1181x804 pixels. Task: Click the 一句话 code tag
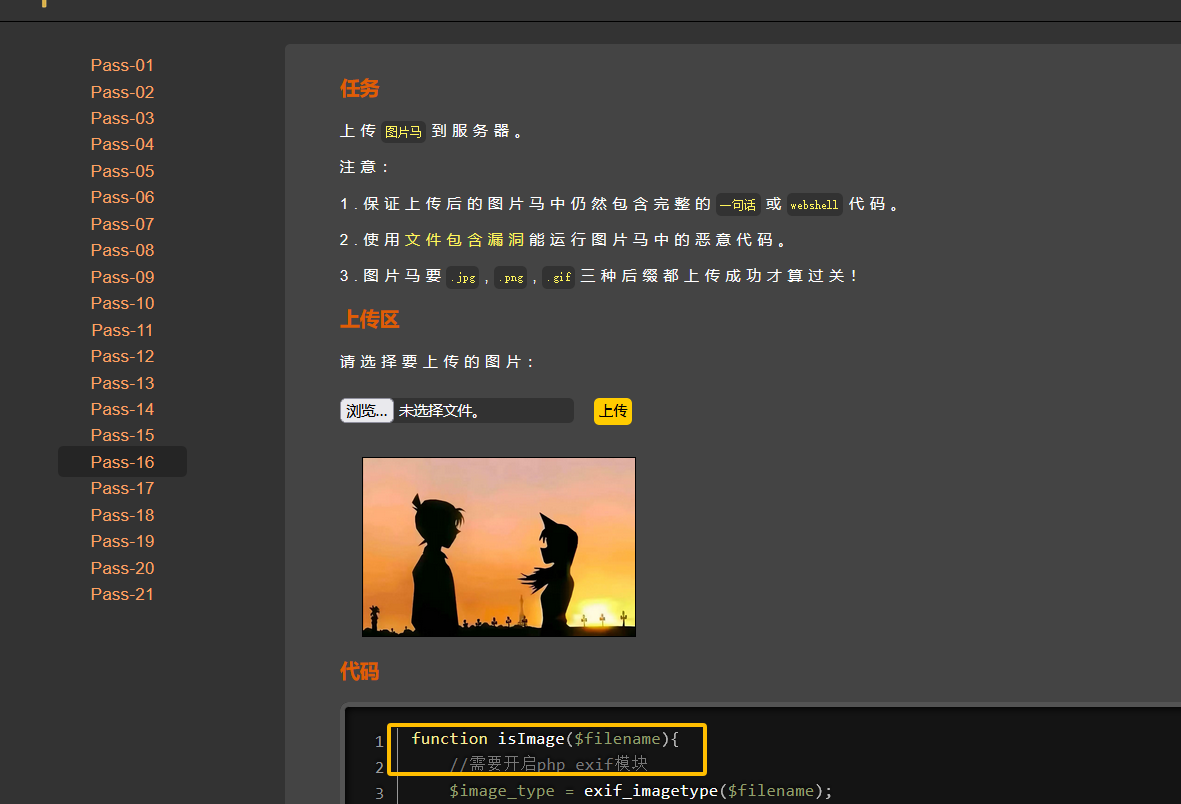click(x=737, y=205)
